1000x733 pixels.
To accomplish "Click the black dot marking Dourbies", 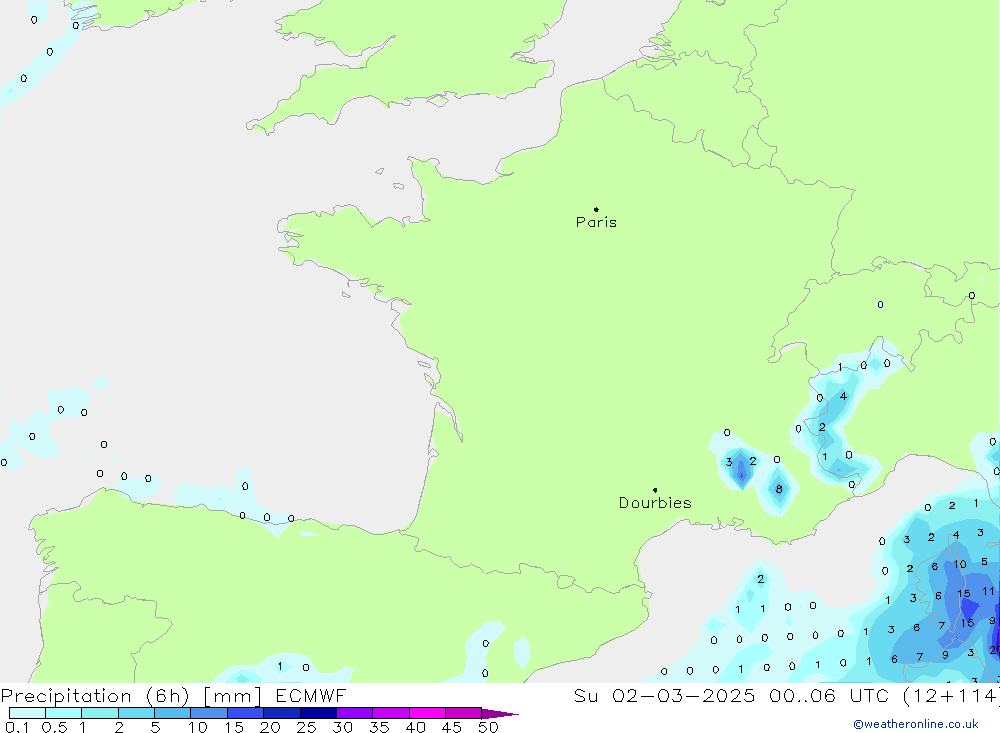I will pyautogui.click(x=655, y=490).
